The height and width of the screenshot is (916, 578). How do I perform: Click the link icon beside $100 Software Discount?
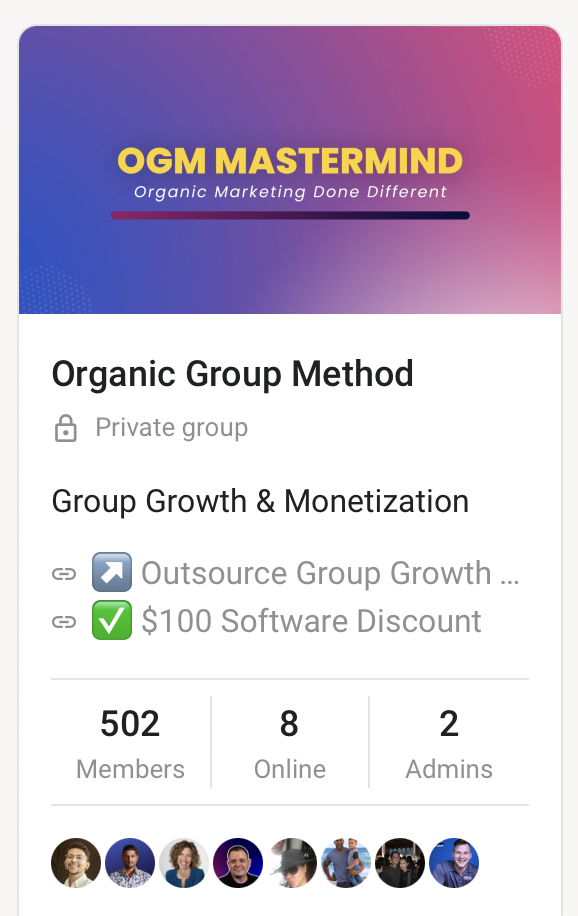[65, 620]
